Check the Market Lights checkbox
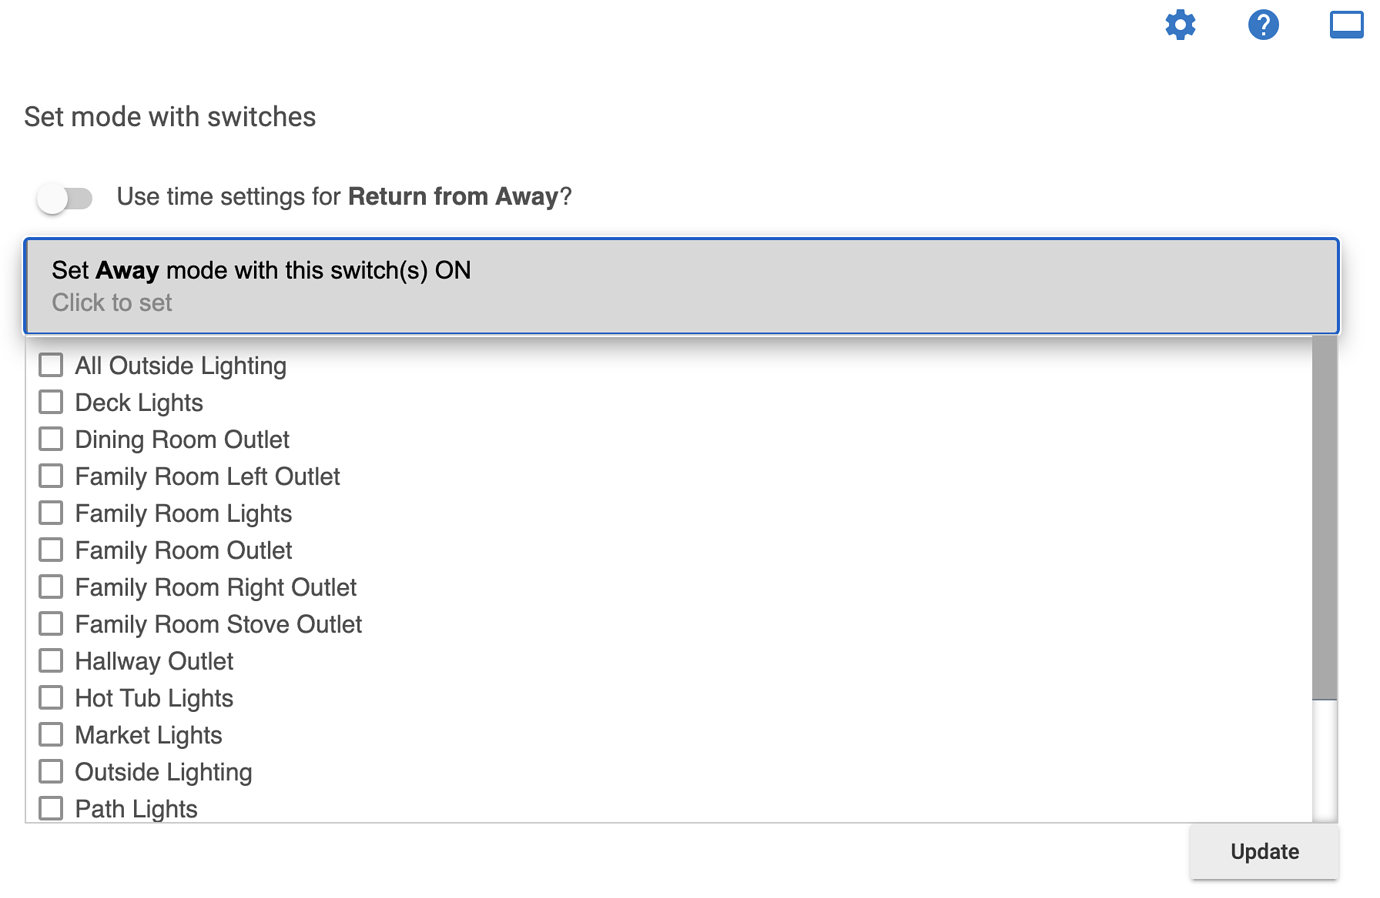The width and height of the screenshot is (1380, 898). pos(51,735)
